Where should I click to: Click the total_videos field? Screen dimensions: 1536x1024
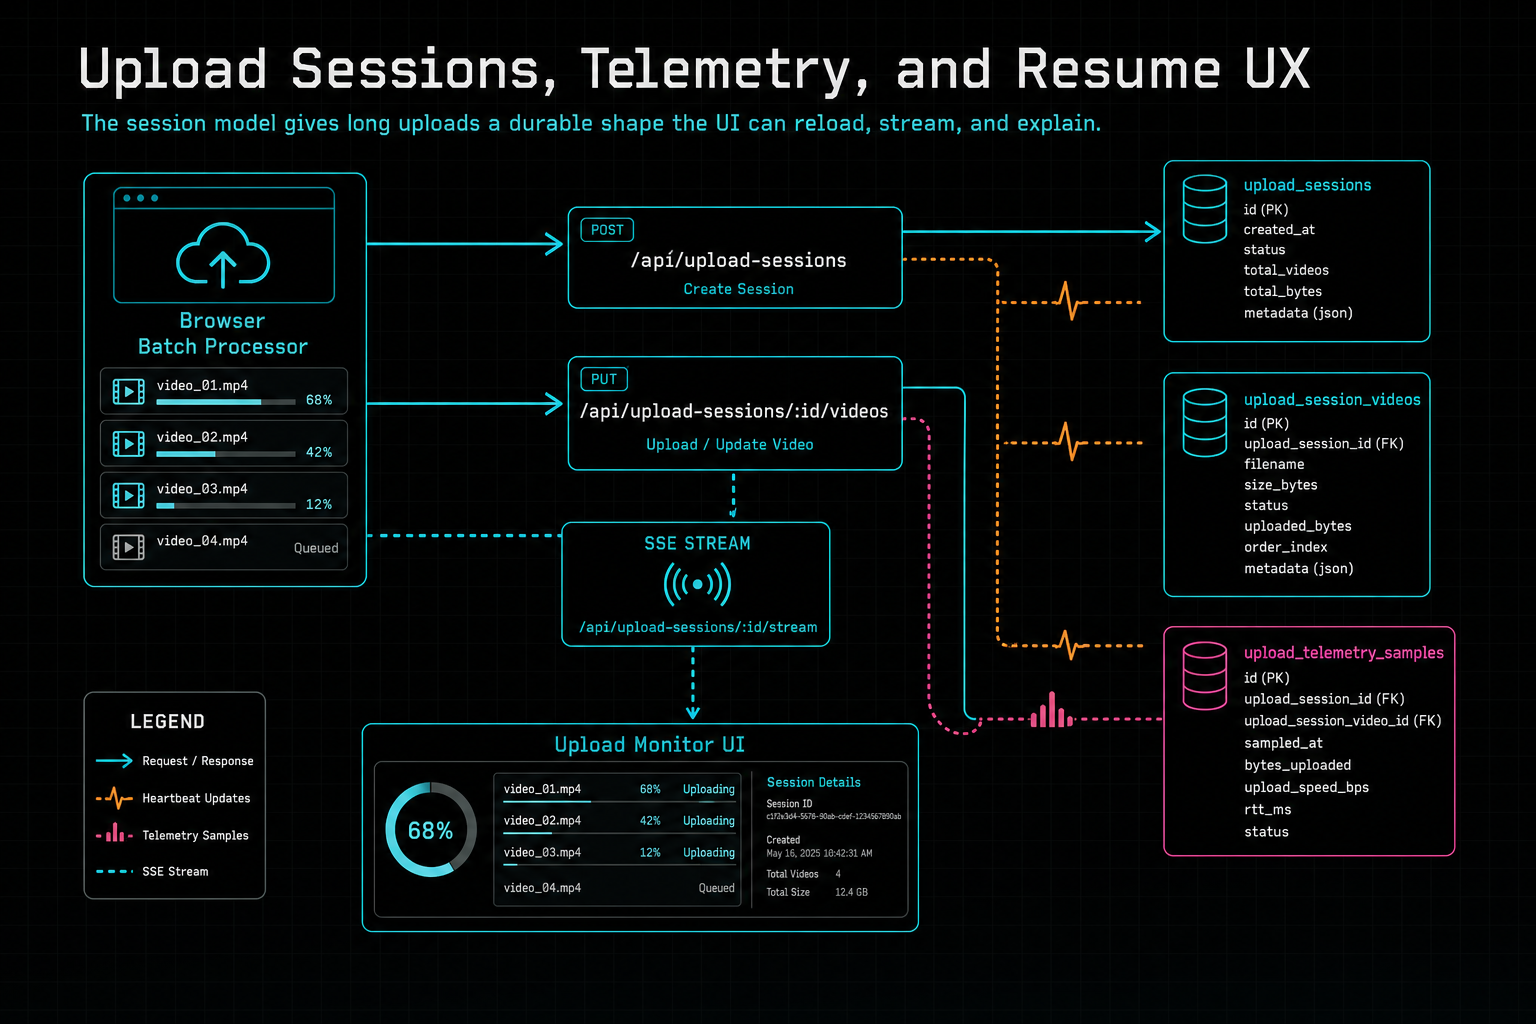(1286, 270)
